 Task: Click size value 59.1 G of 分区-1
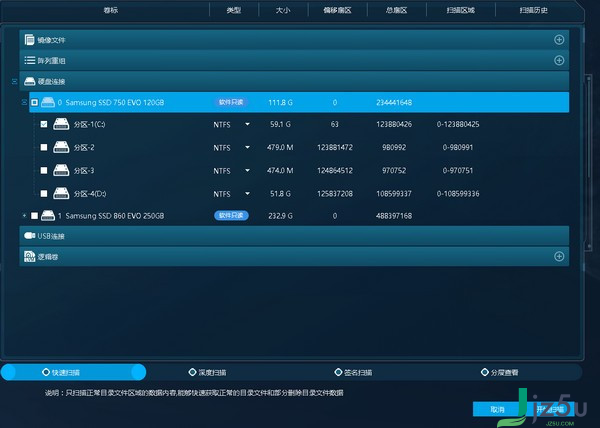[x=280, y=124]
